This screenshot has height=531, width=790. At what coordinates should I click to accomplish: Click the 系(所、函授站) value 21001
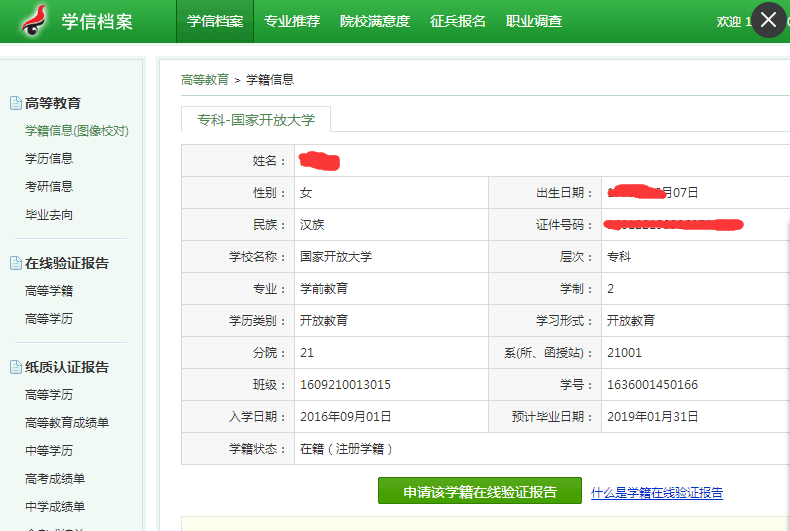[624, 353]
